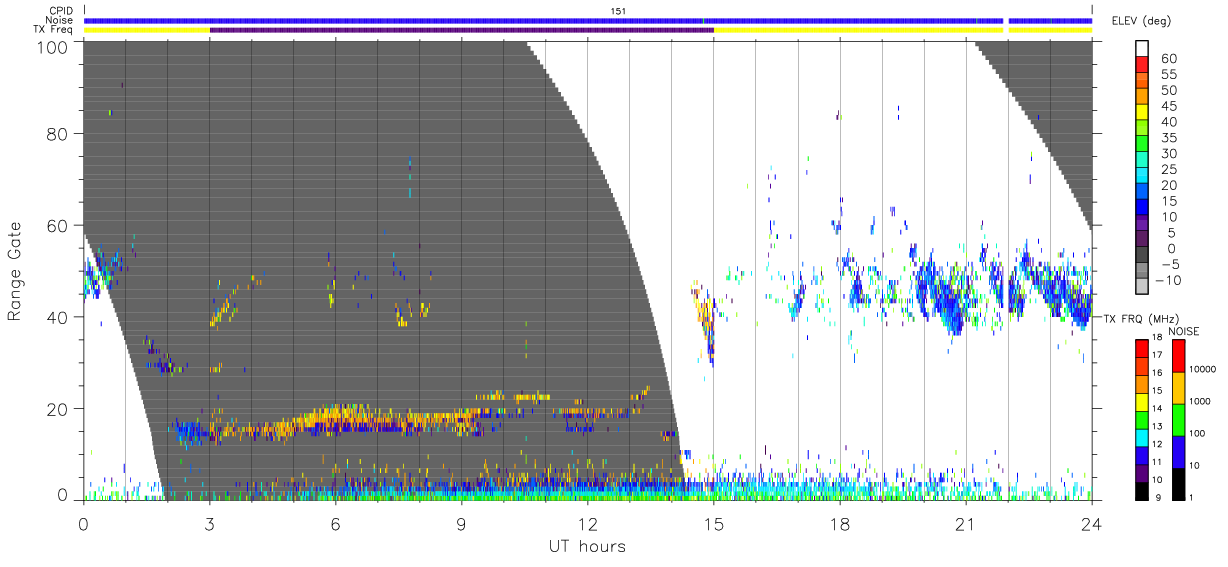The width and height of the screenshot is (1228, 567).
Task: Click the purple segment of TX Freq bar
Action: point(462,30)
